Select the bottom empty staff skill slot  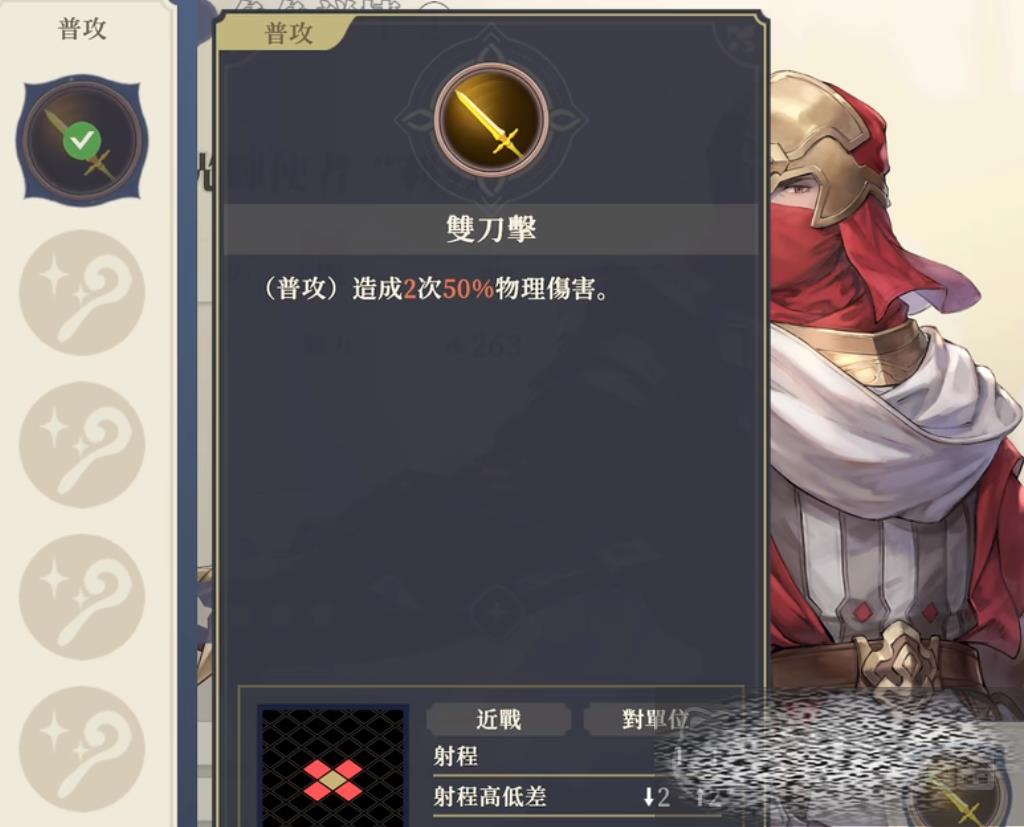click(82, 749)
